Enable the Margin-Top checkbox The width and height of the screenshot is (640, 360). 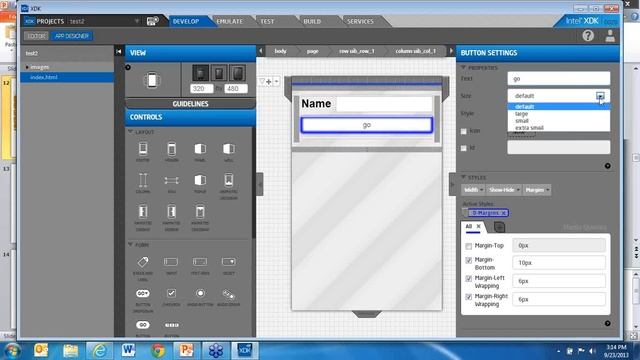[x=469, y=246]
